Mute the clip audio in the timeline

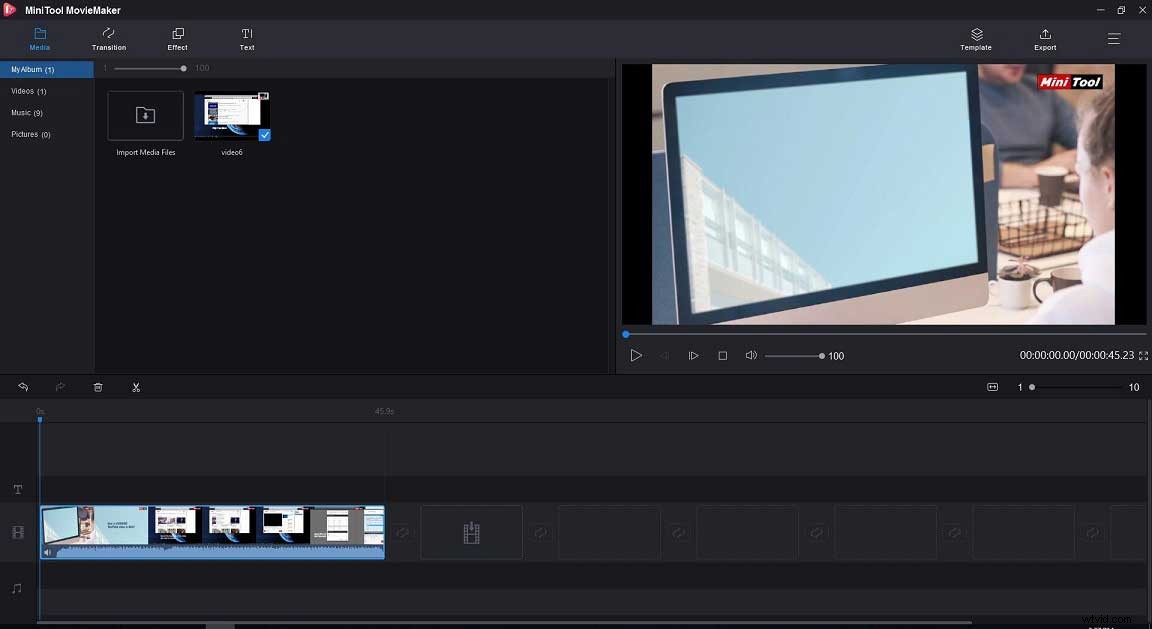pyautogui.click(x=48, y=551)
